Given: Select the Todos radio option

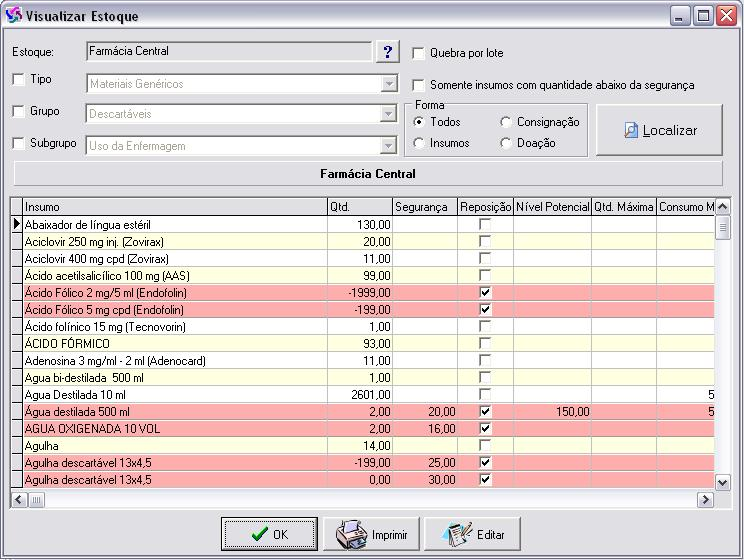Looking at the screenshot, I should pos(418,122).
